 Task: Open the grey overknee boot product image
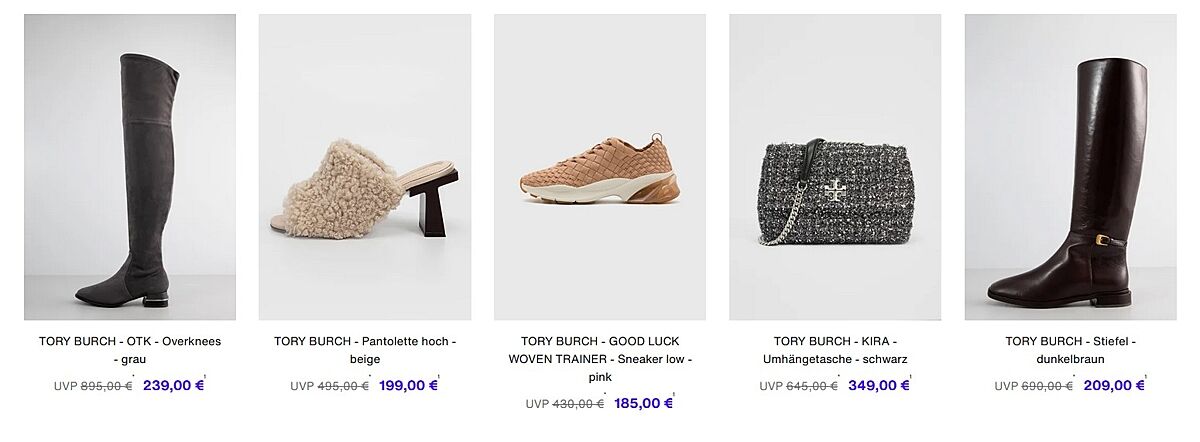[130, 167]
